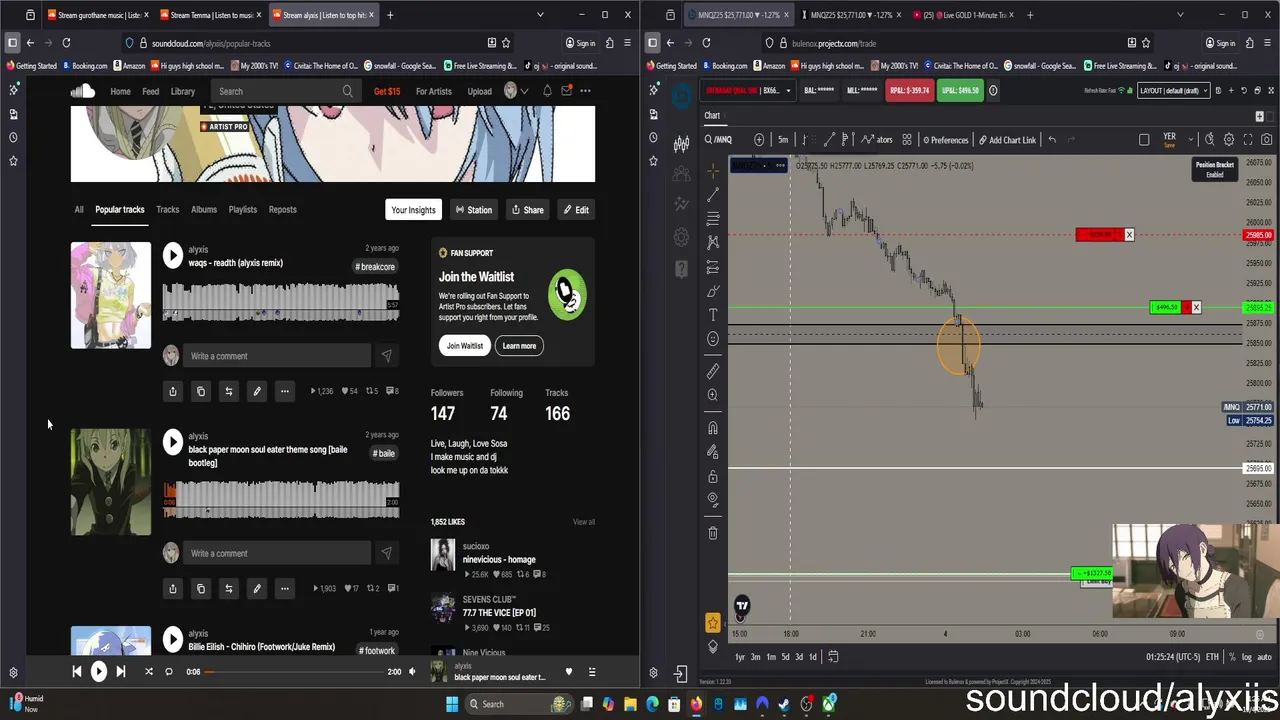Open the trading account selector dropdown
1280x720 pixels.
749,90
